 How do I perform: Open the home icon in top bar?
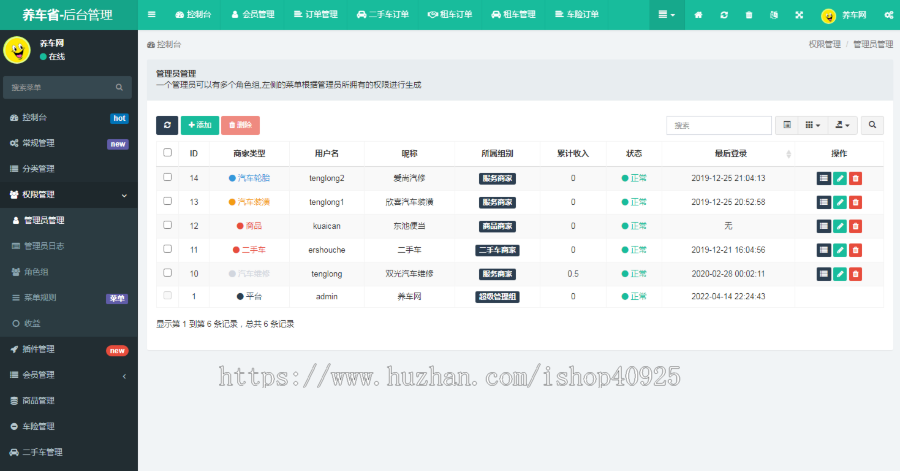[698, 15]
